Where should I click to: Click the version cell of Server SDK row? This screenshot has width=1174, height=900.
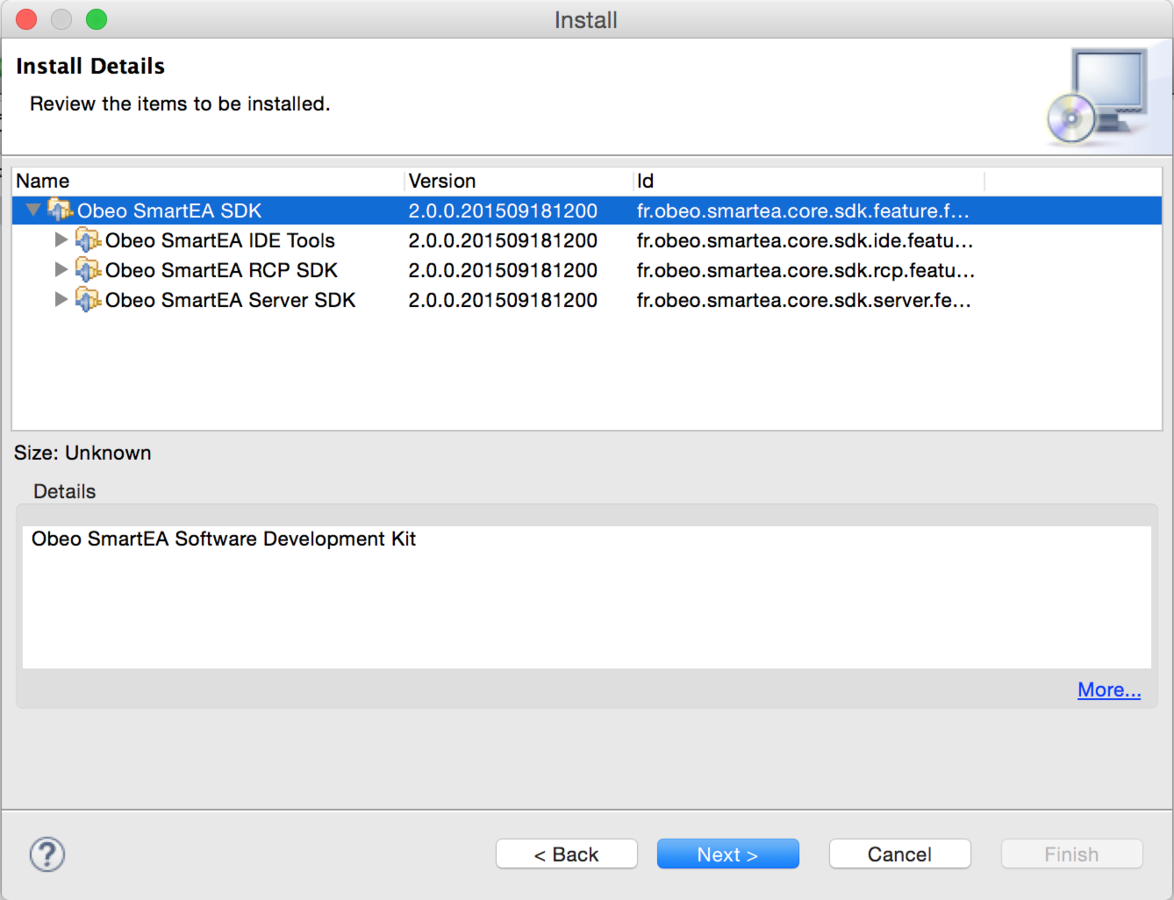(502, 300)
